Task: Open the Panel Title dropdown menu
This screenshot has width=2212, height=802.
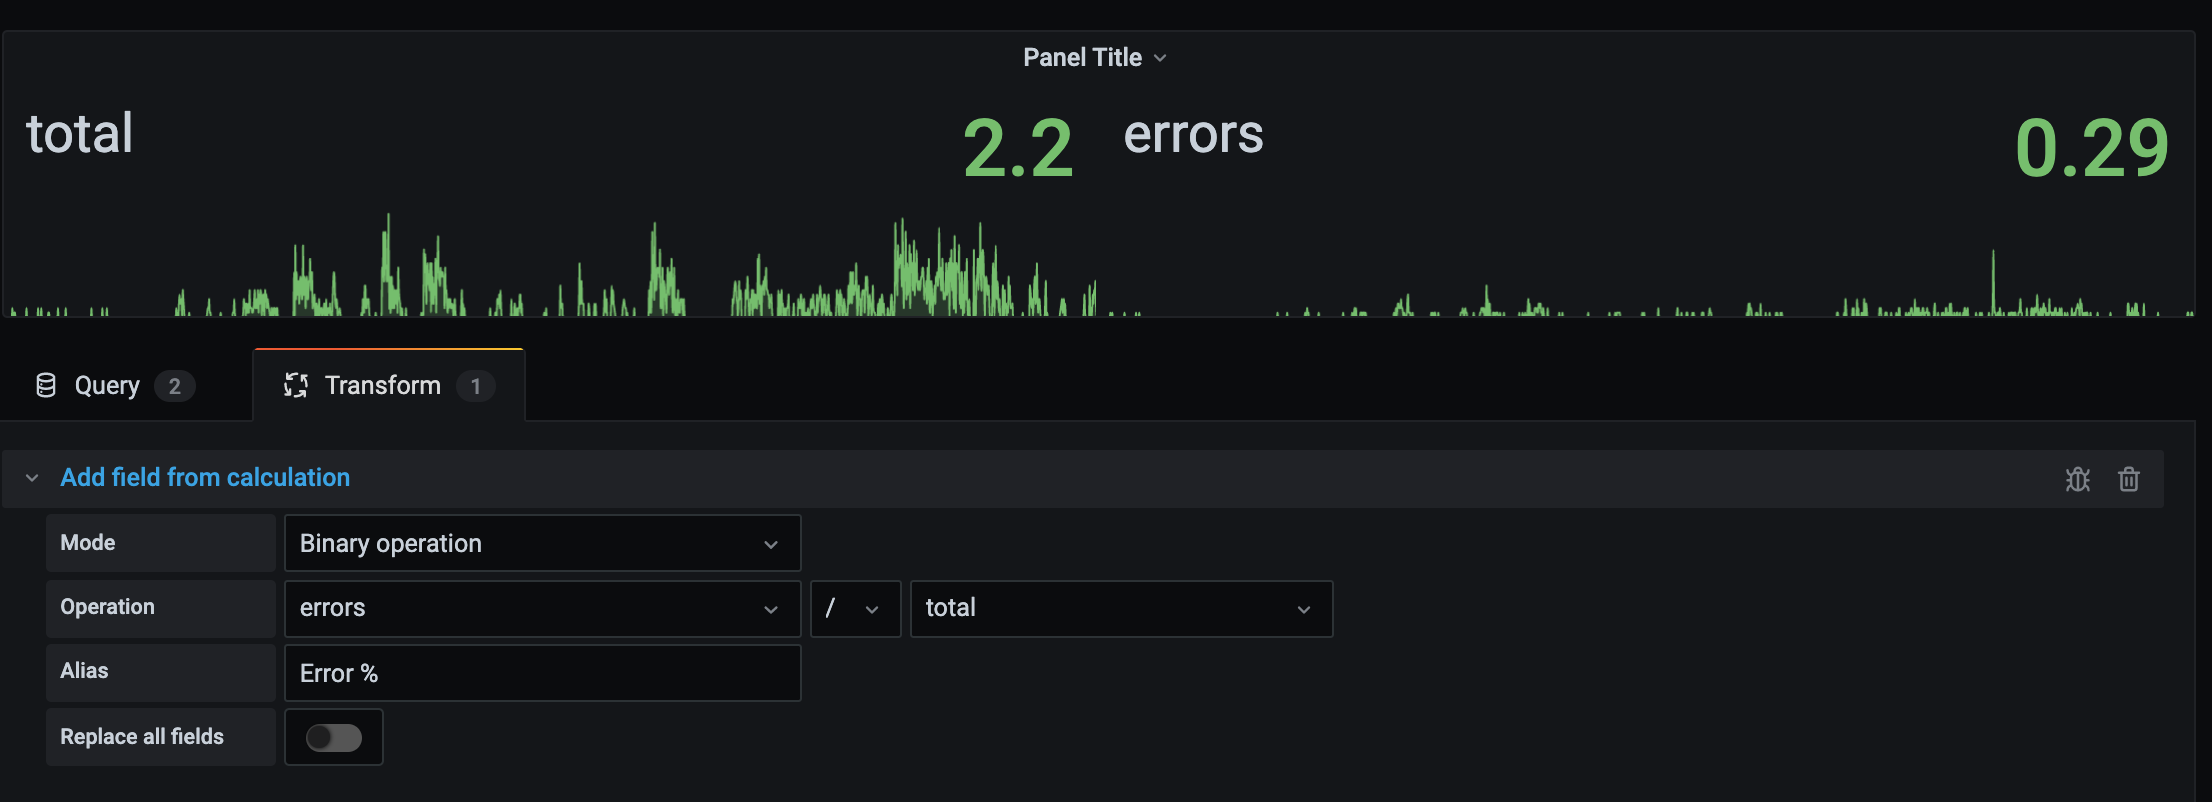Action: pyautogui.click(x=1095, y=58)
